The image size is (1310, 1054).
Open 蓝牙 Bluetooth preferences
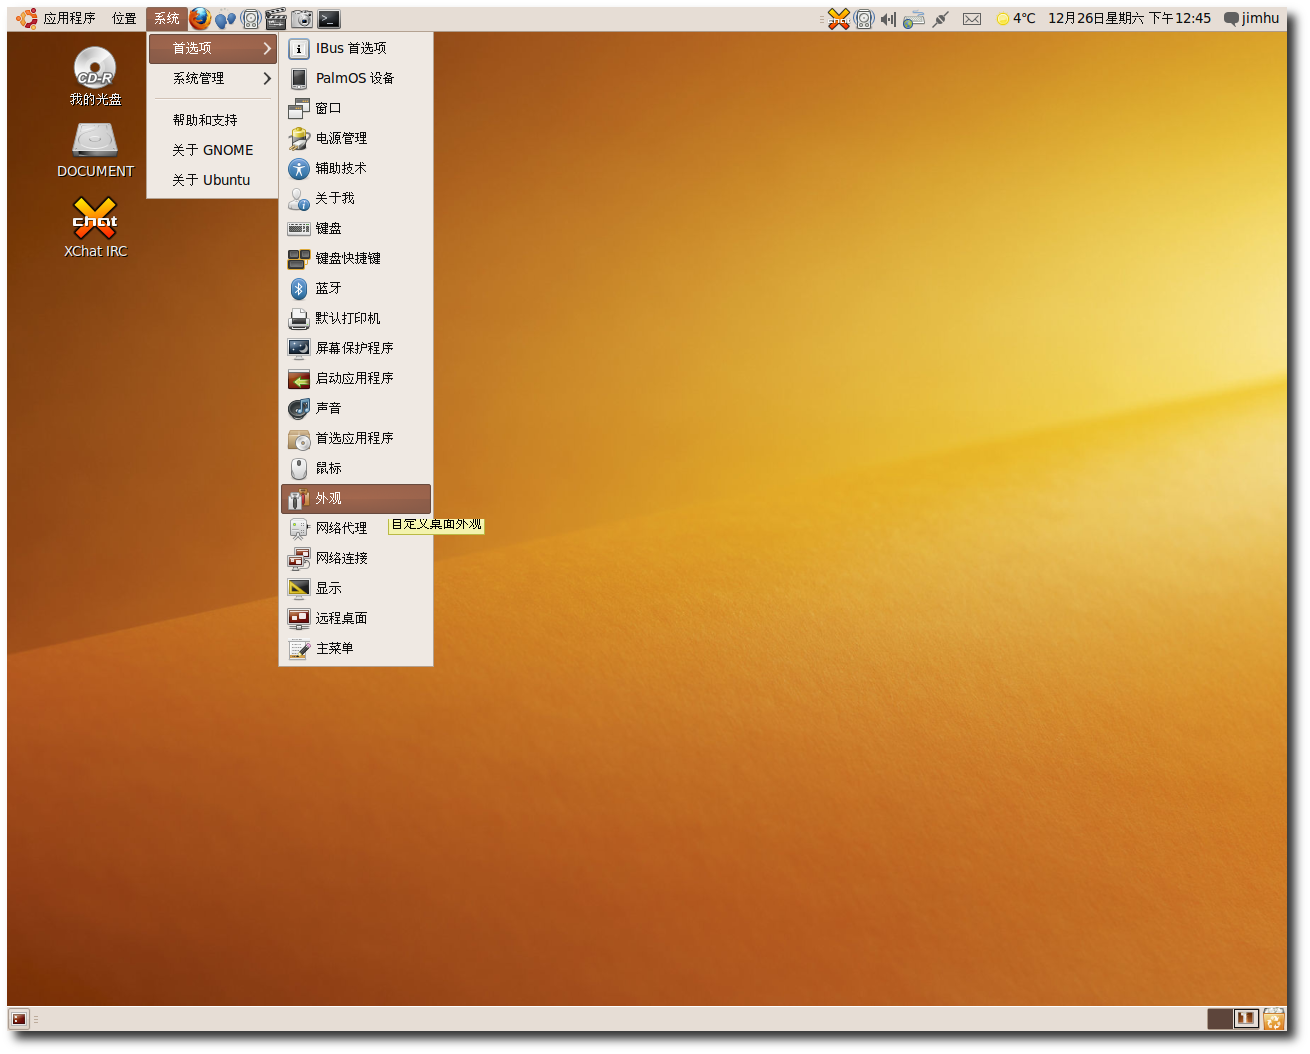[328, 288]
